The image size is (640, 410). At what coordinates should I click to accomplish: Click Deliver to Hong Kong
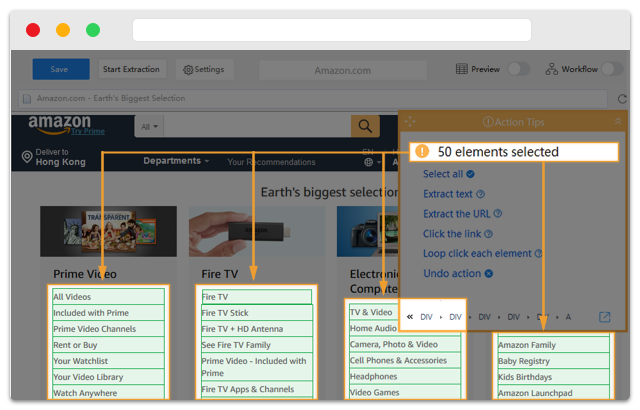point(60,157)
